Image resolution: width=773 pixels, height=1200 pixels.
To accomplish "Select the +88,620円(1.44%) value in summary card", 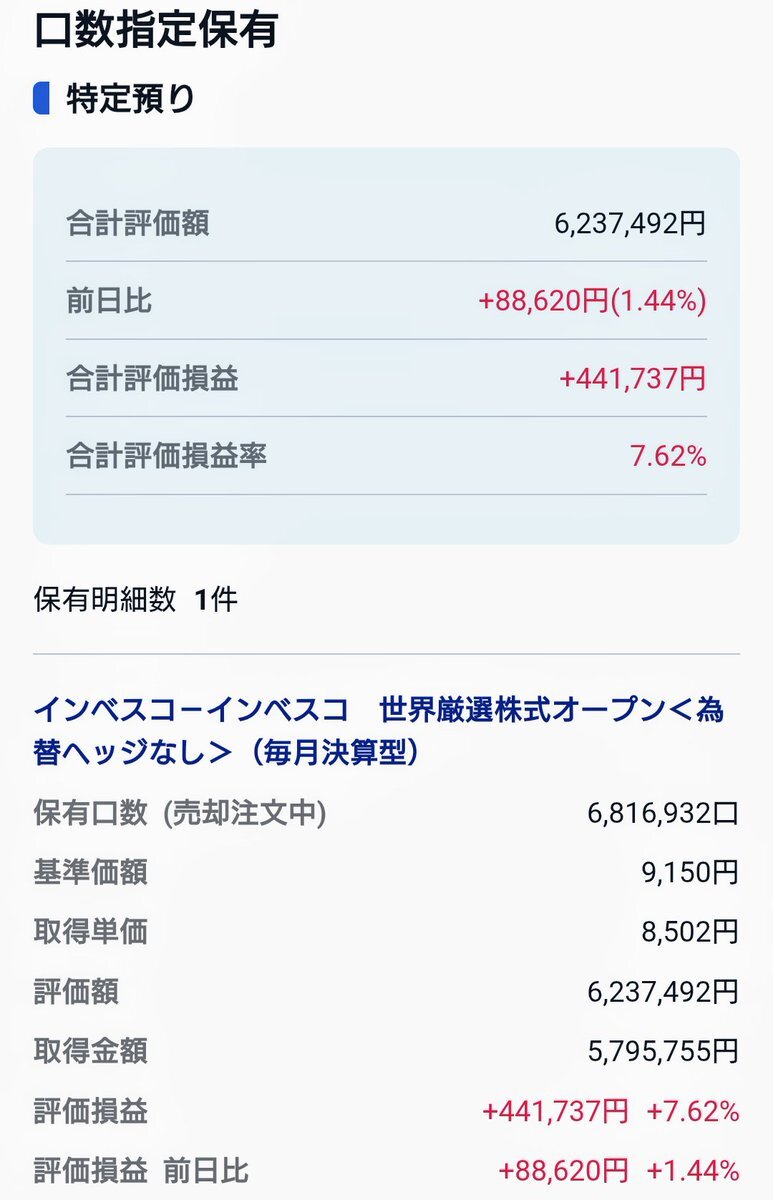I will [593, 301].
